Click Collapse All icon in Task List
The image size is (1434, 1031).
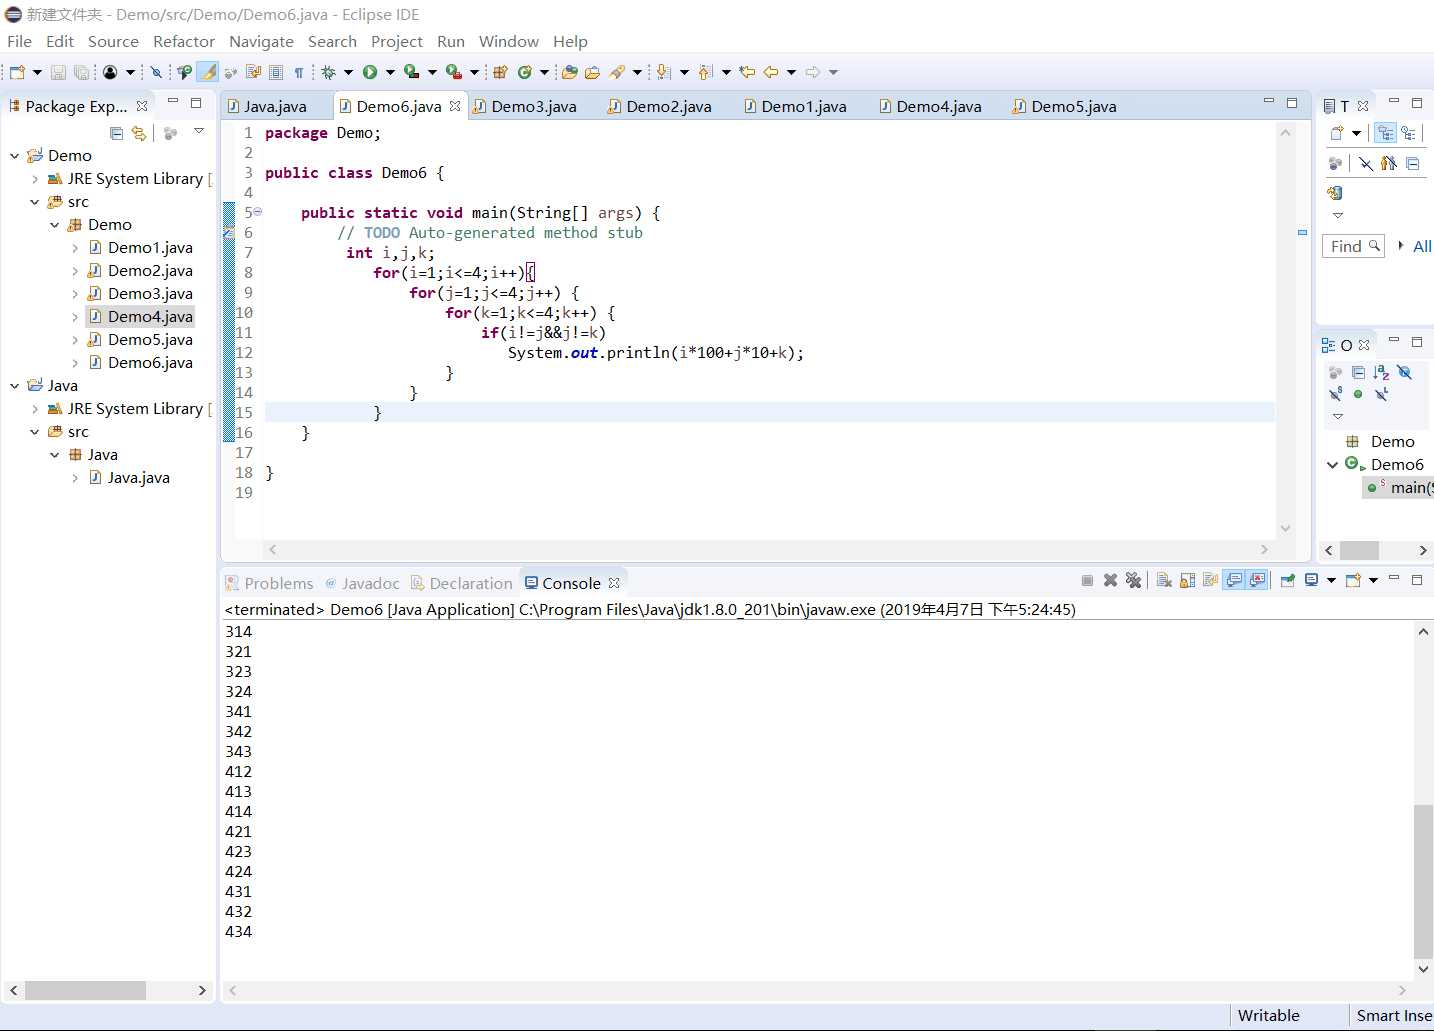click(x=1412, y=163)
